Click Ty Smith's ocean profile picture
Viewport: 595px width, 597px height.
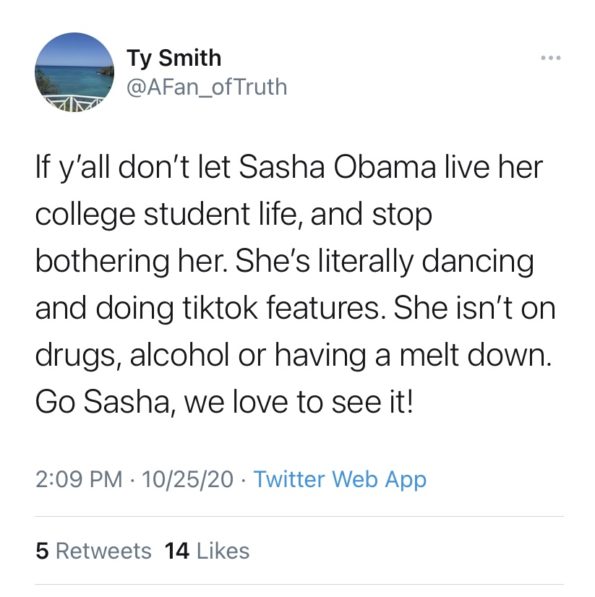pyautogui.click(x=75, y=72)
